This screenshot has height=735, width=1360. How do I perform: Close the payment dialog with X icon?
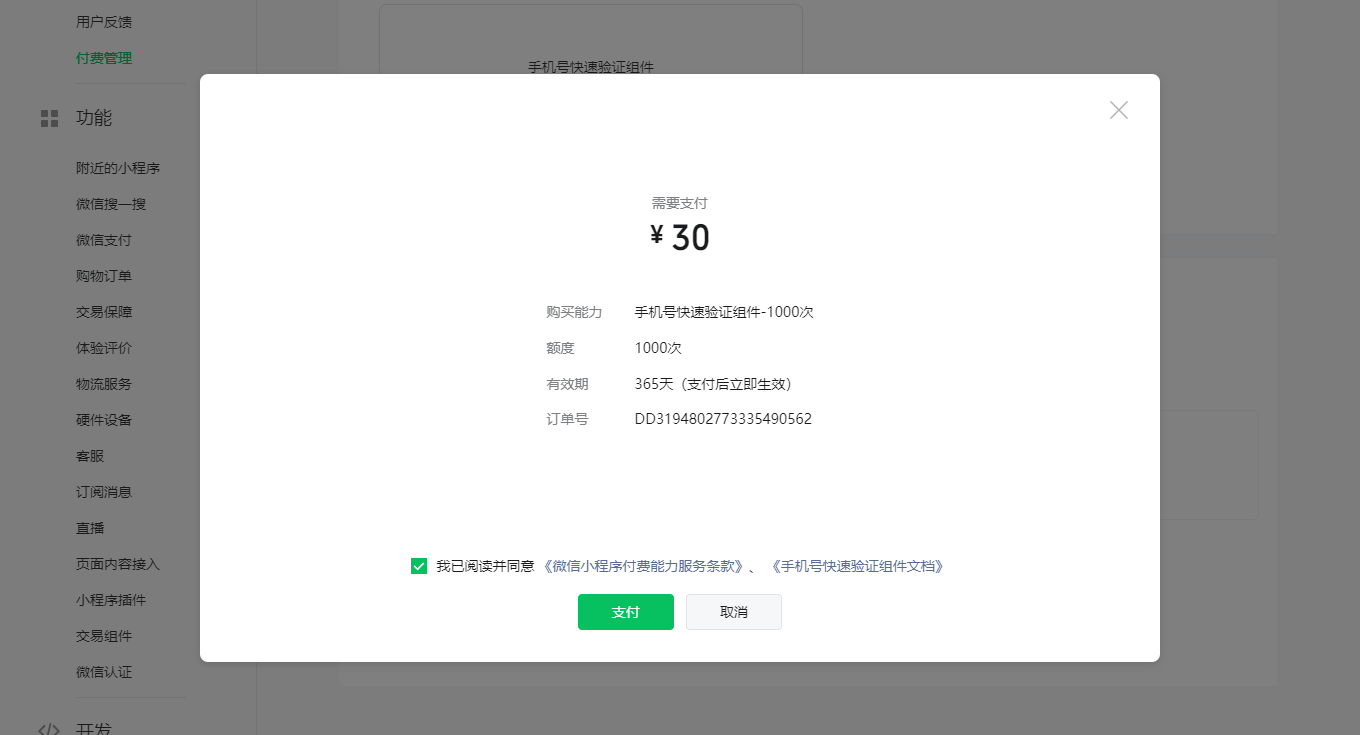pos(1119,110)
